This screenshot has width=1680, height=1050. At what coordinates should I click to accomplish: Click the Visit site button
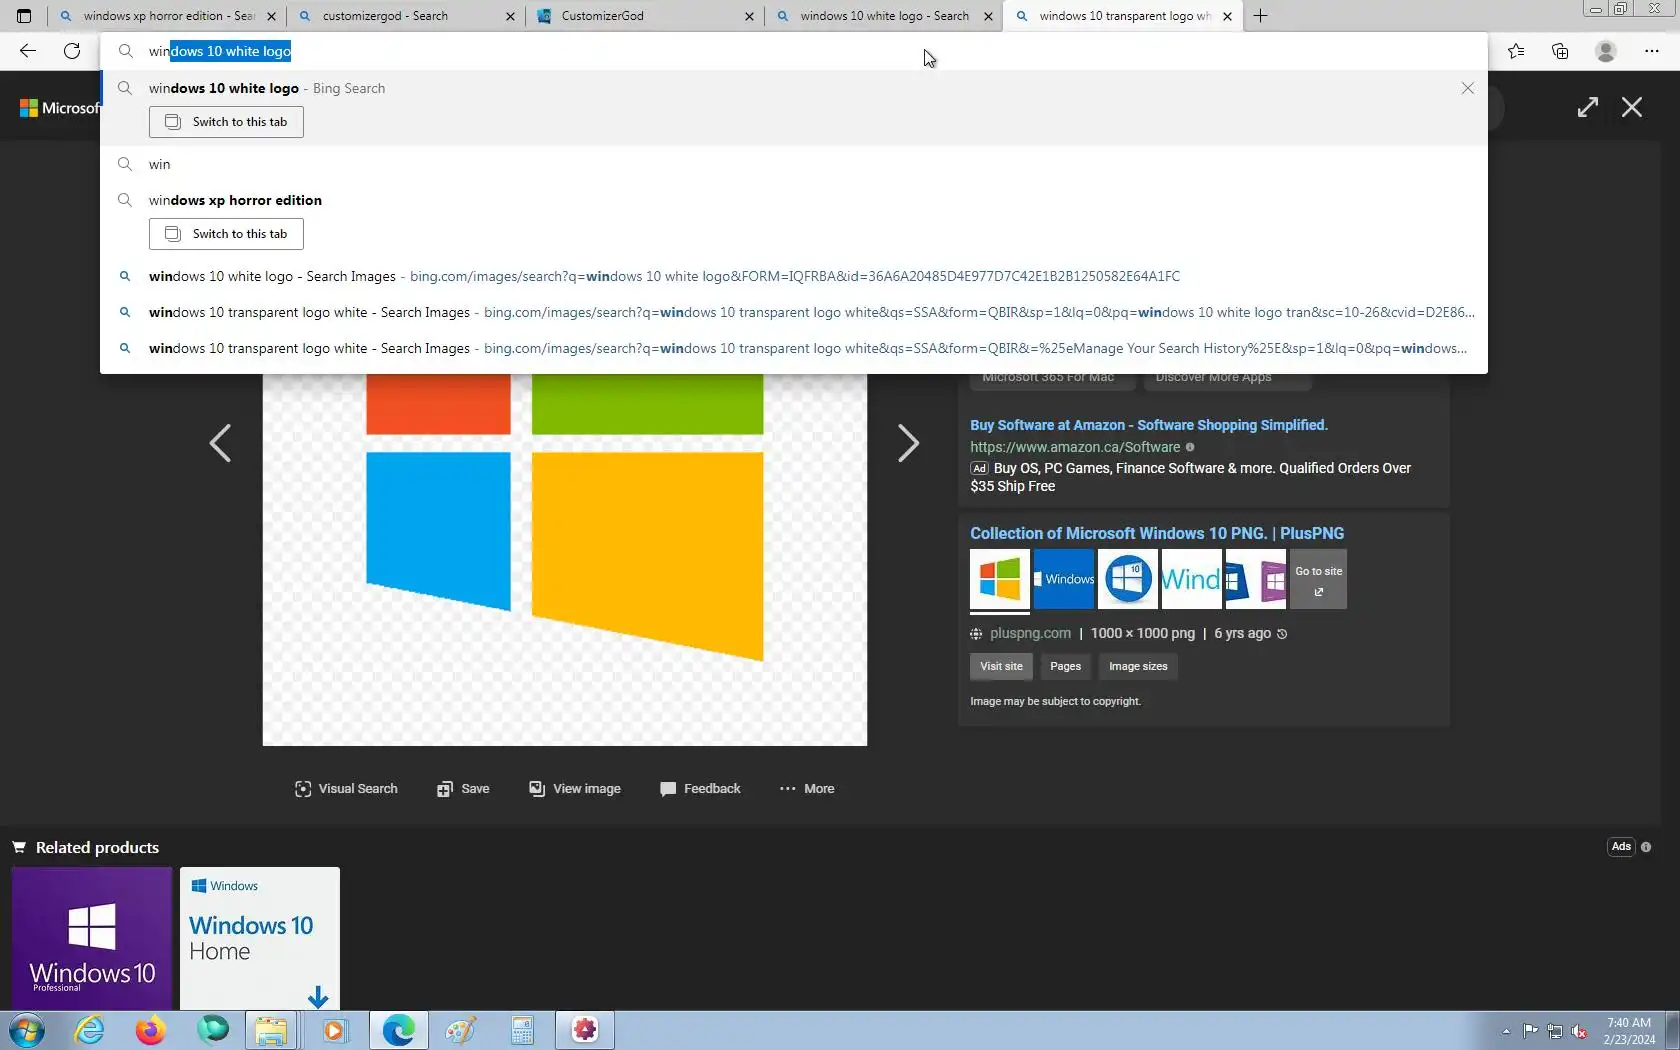pyautogui.click(x=1001, y=666)
